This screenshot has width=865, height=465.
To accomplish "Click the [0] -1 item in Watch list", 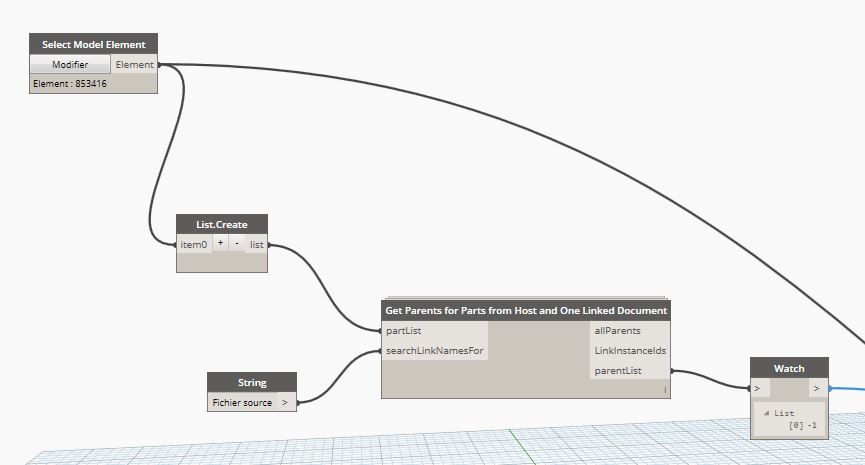I will click(x=803, y=425).
